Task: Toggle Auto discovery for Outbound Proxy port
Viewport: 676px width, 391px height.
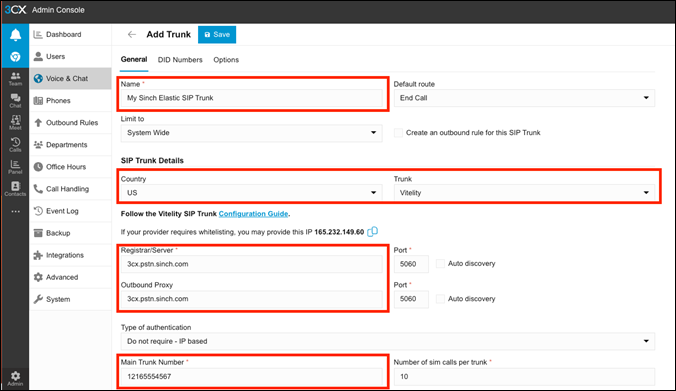Action: coord(440,299)
